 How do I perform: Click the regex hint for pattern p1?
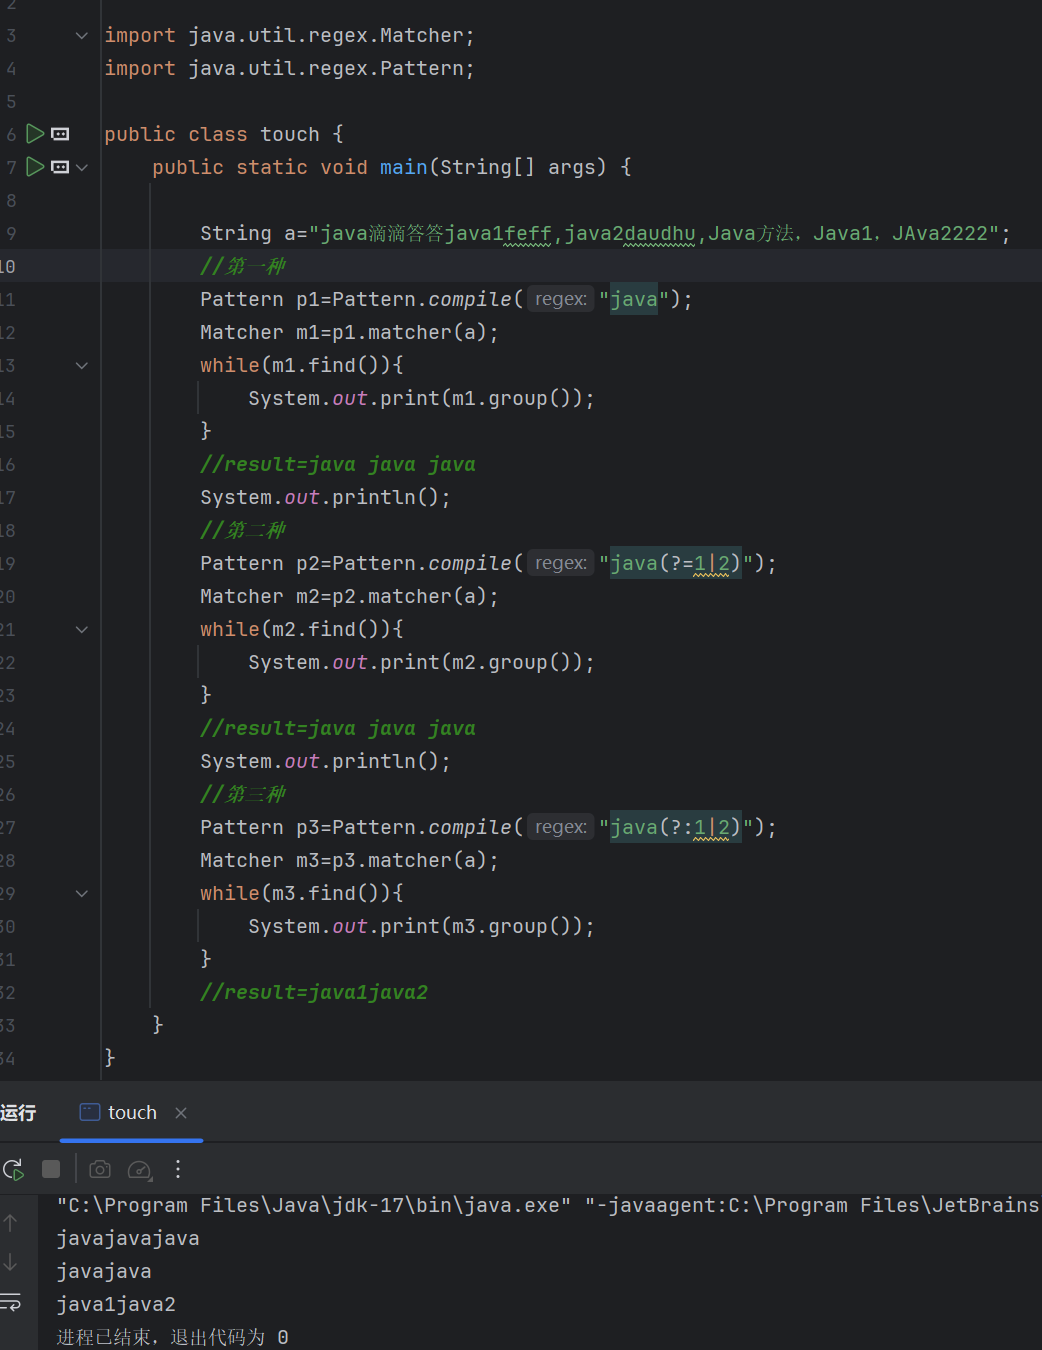point(561,299)
